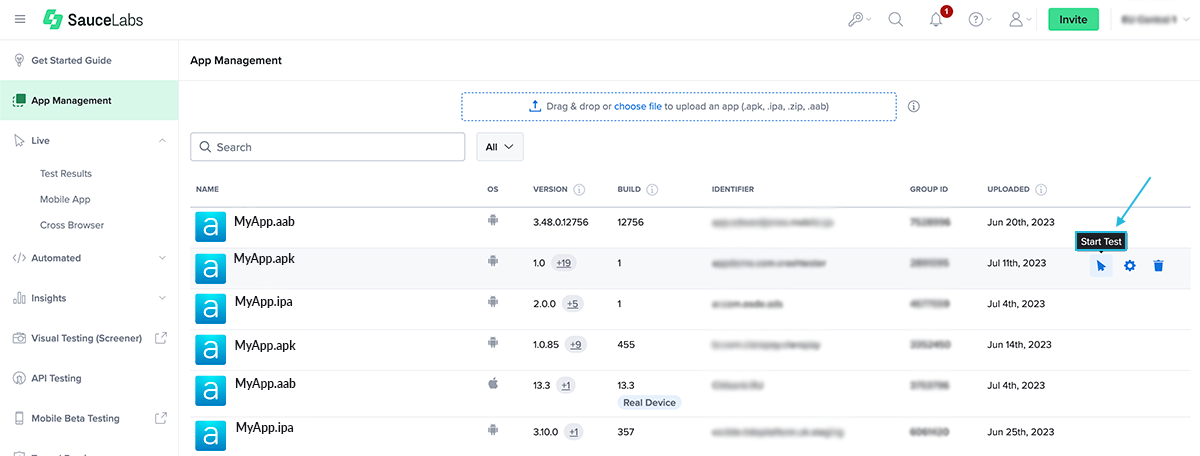The width and height of the screenshot is (1200, 456).
Task: Expand the Automated sidebar section
Action: point(162,258)
